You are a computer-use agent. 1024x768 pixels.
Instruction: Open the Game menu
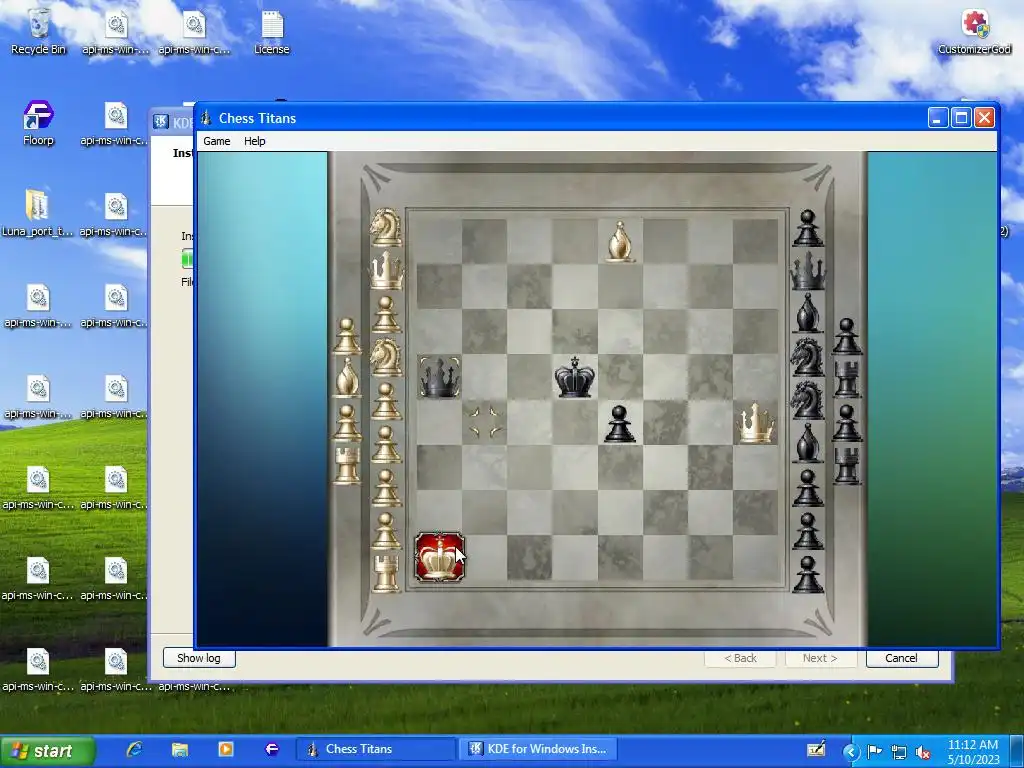click(216, 141)
